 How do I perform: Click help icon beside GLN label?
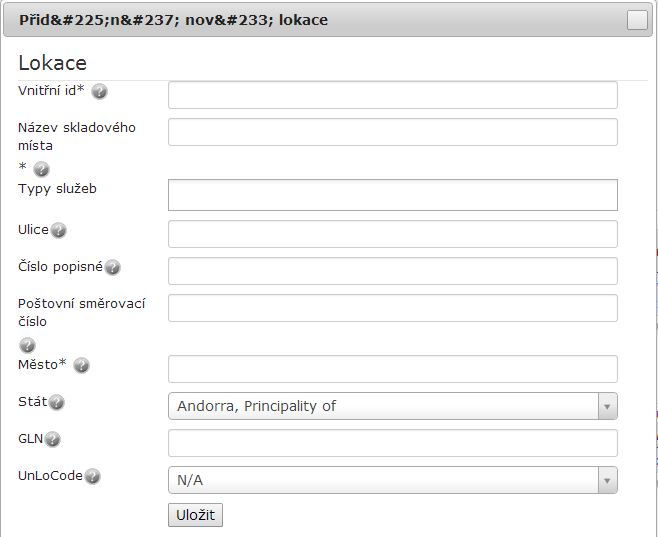(x=52, y=439)
